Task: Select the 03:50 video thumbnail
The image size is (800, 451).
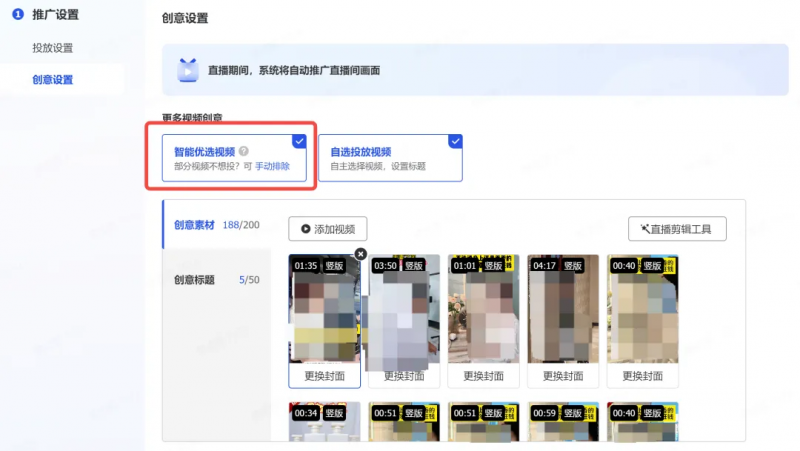Action: click(404, 309)
